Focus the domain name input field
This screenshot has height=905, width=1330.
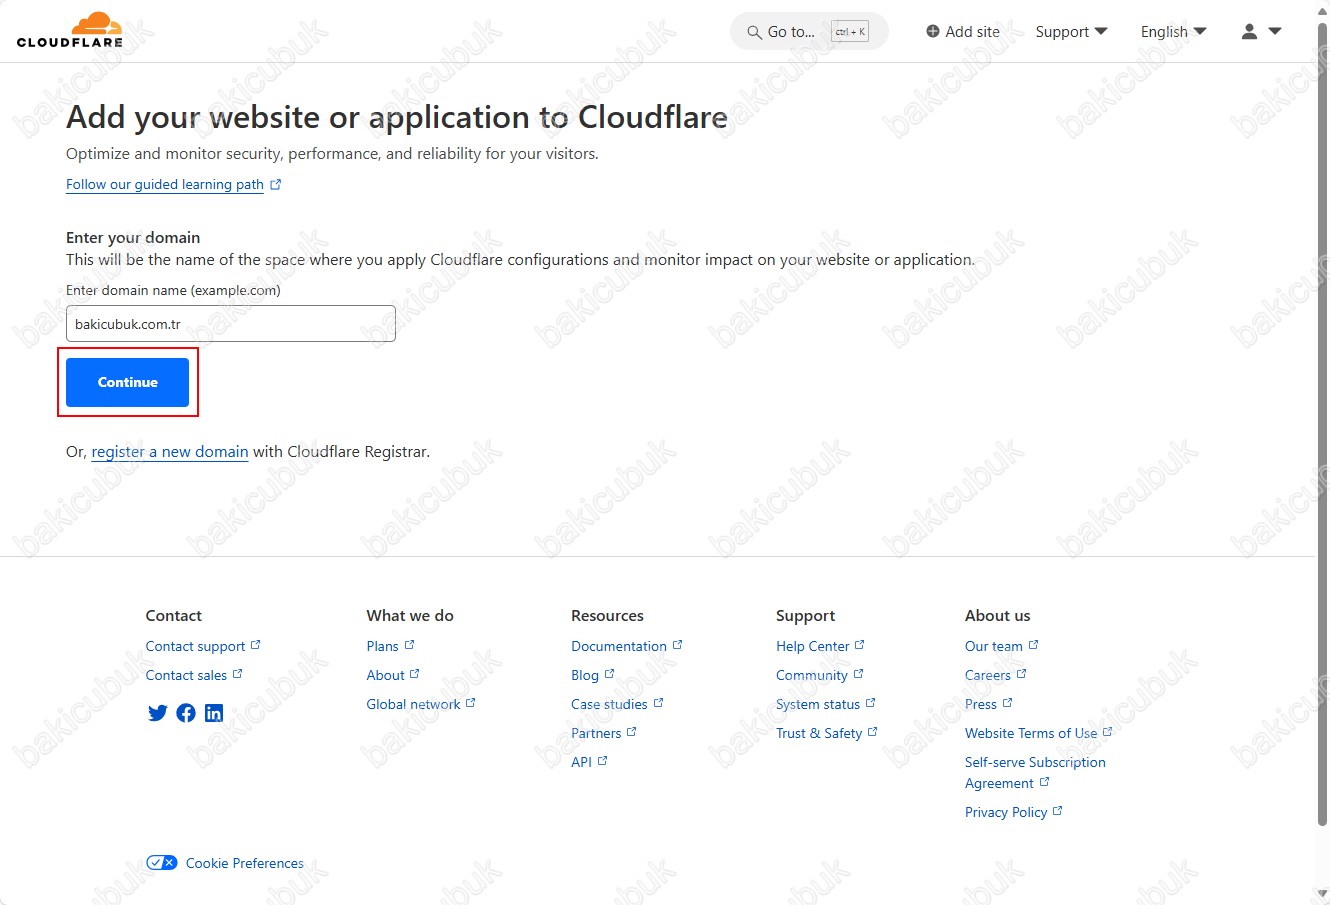(231, 324)
